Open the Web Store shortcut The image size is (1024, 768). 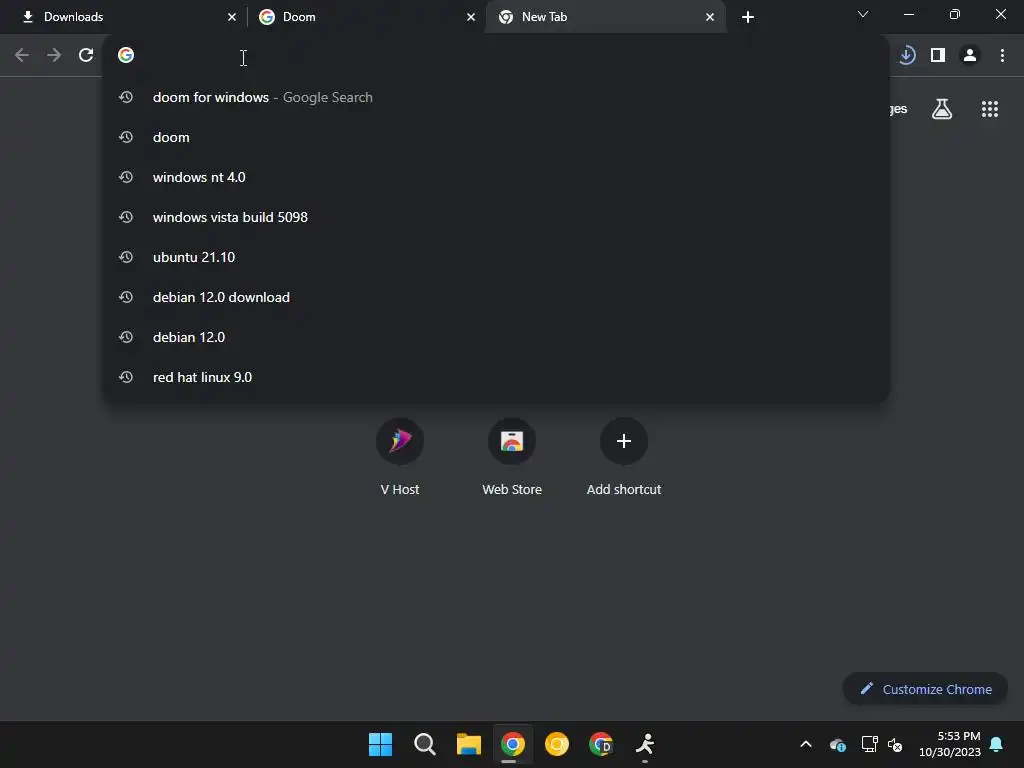[512, 456]
